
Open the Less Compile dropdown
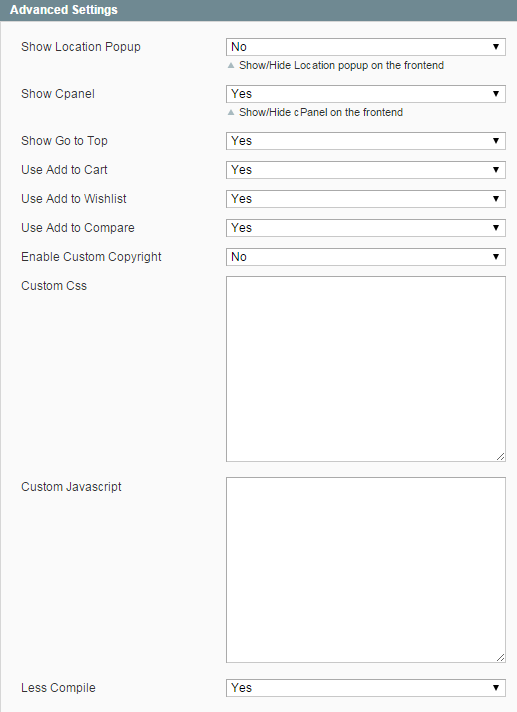[366, 688]
